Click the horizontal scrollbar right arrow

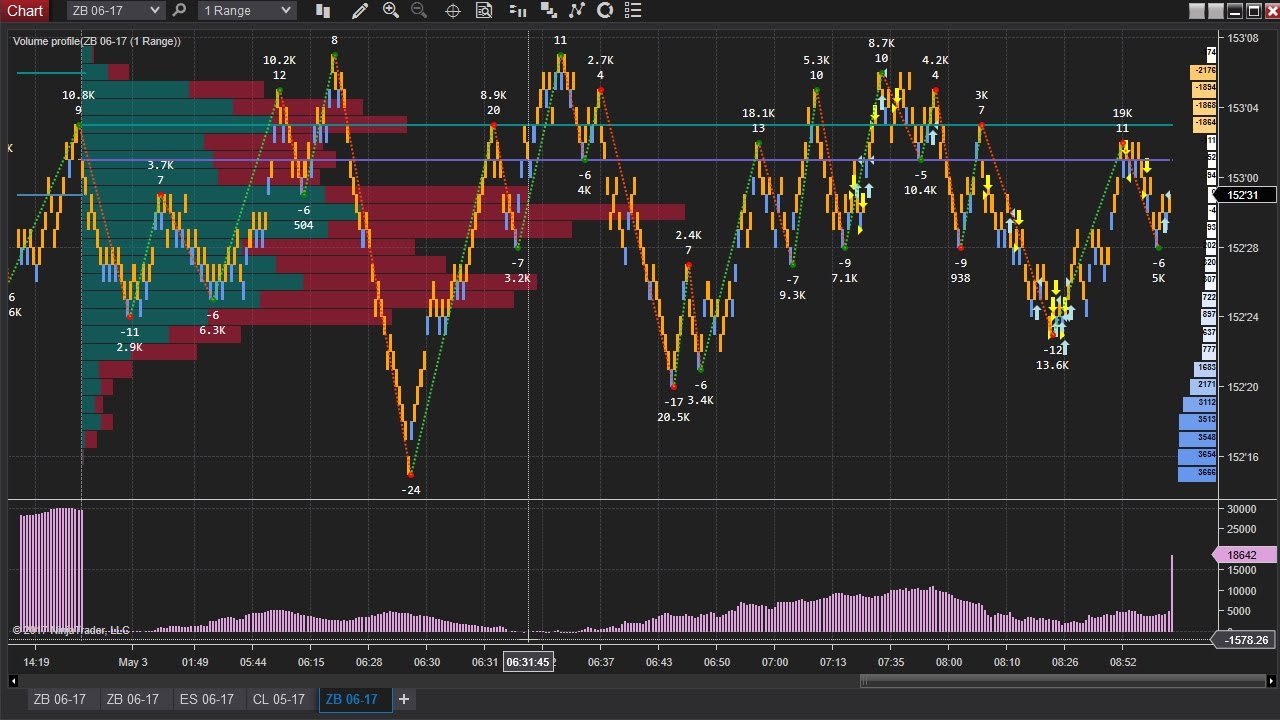1270,682
